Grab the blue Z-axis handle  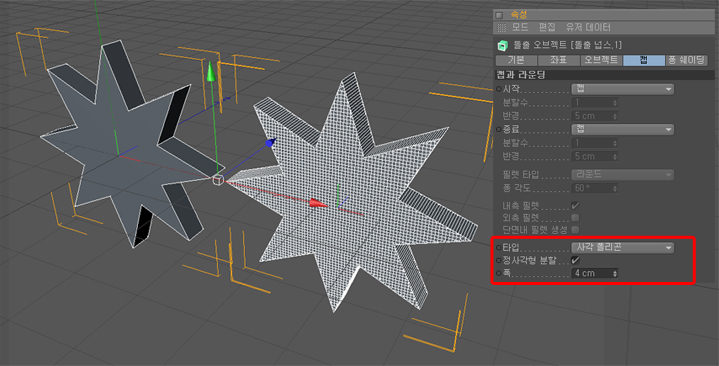[x=271, y=143]
